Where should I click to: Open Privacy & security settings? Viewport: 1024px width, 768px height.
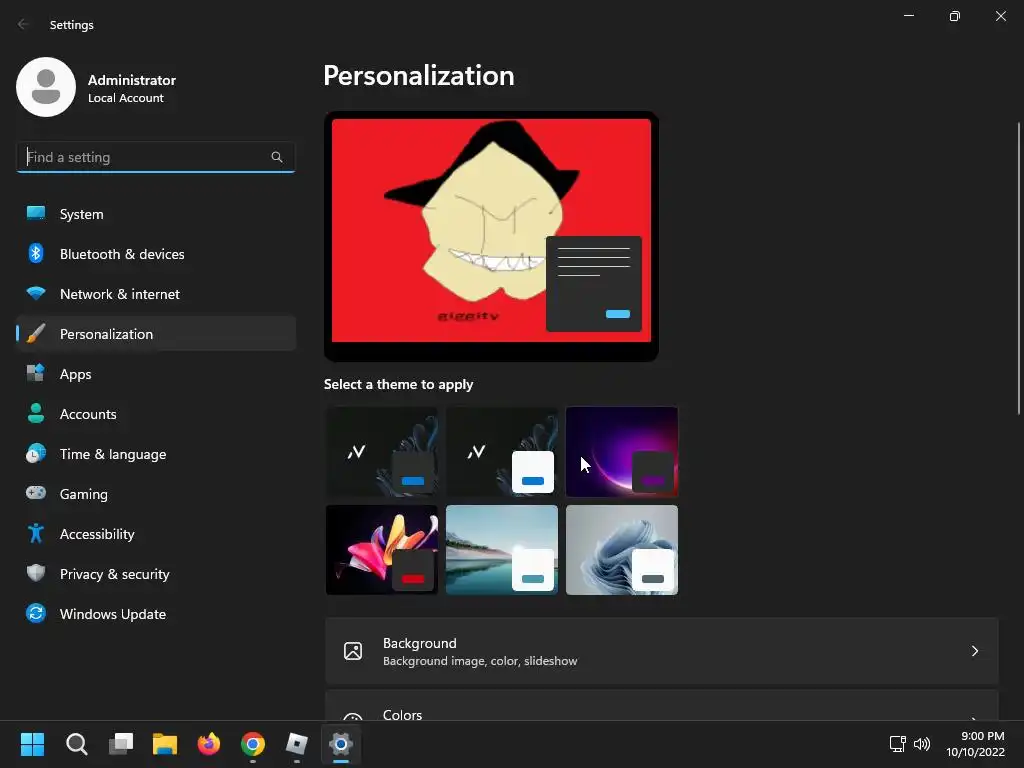(x=156, y=573)
